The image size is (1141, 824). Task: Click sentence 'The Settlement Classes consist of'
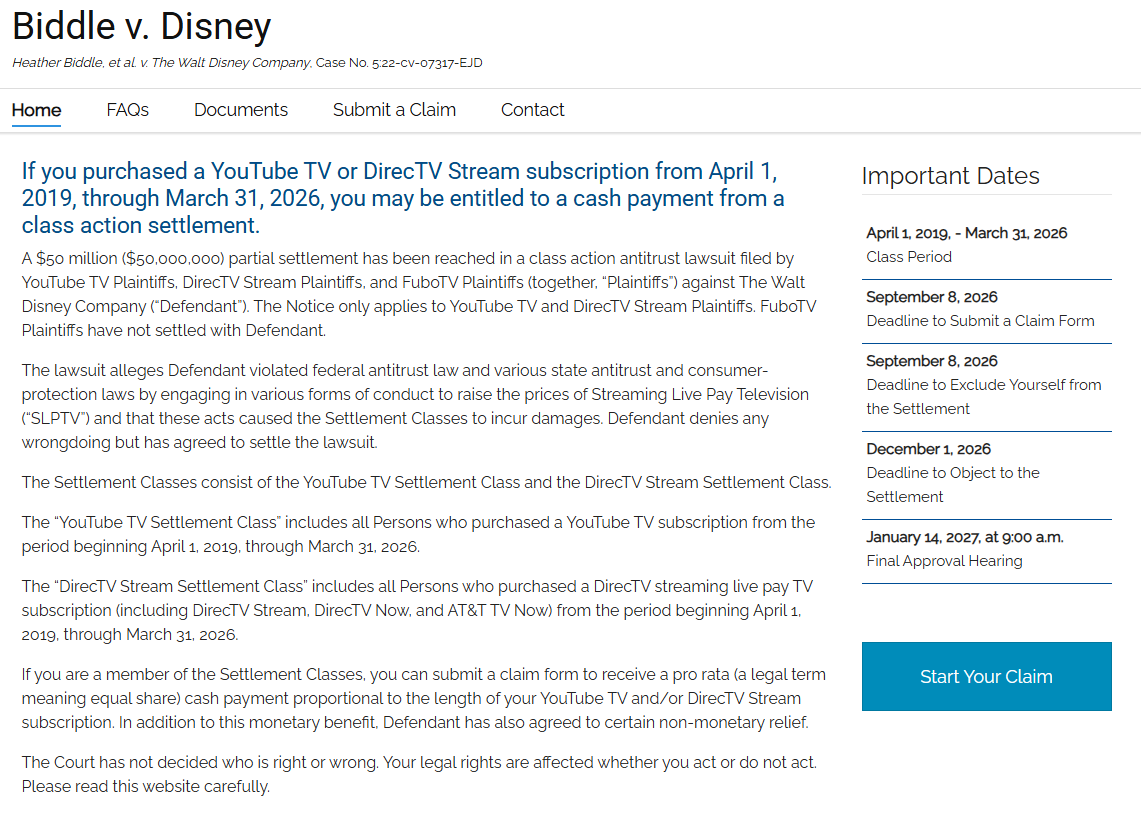point(426,483)
